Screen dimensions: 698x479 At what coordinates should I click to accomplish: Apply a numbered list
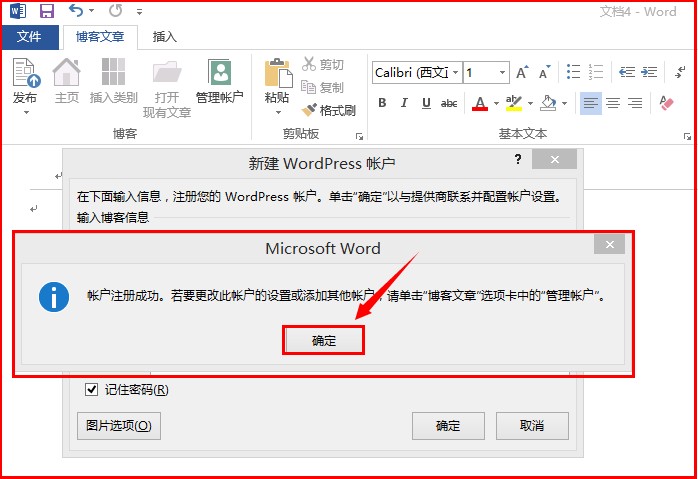point(595,71)
